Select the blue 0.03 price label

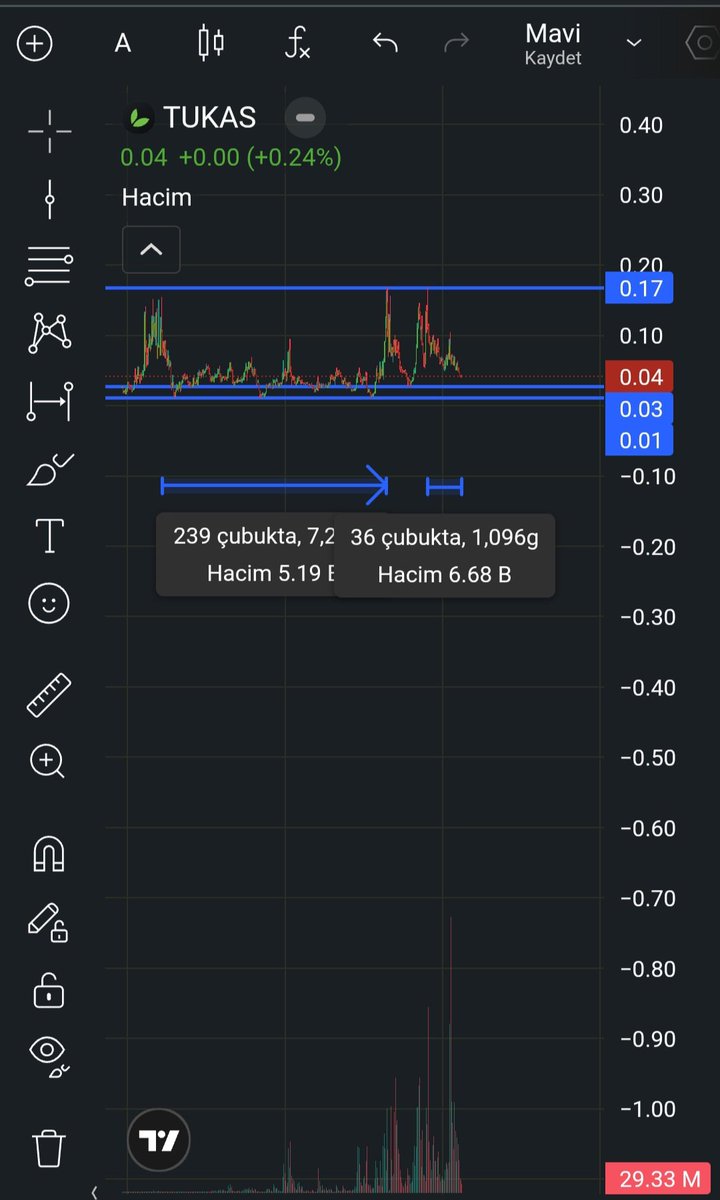[x=640, y=408]
